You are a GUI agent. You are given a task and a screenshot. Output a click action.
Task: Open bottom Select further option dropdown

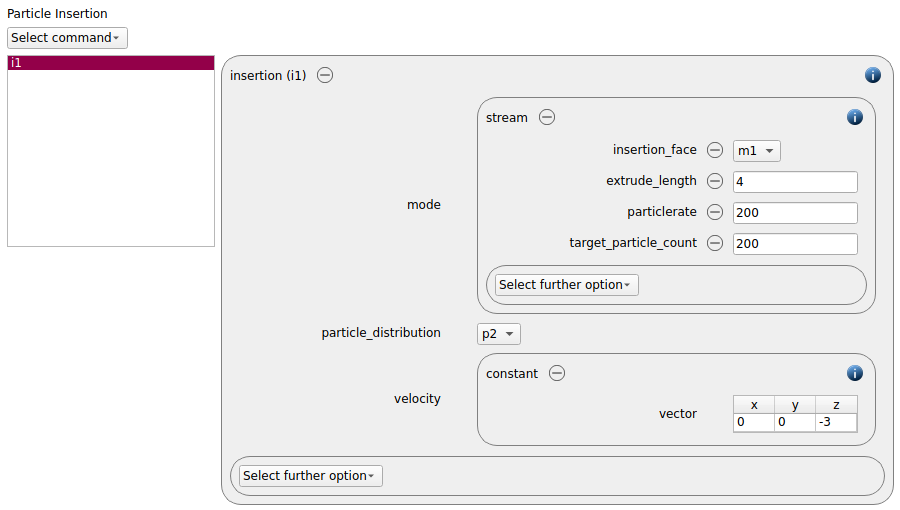[x=311, y=476]
